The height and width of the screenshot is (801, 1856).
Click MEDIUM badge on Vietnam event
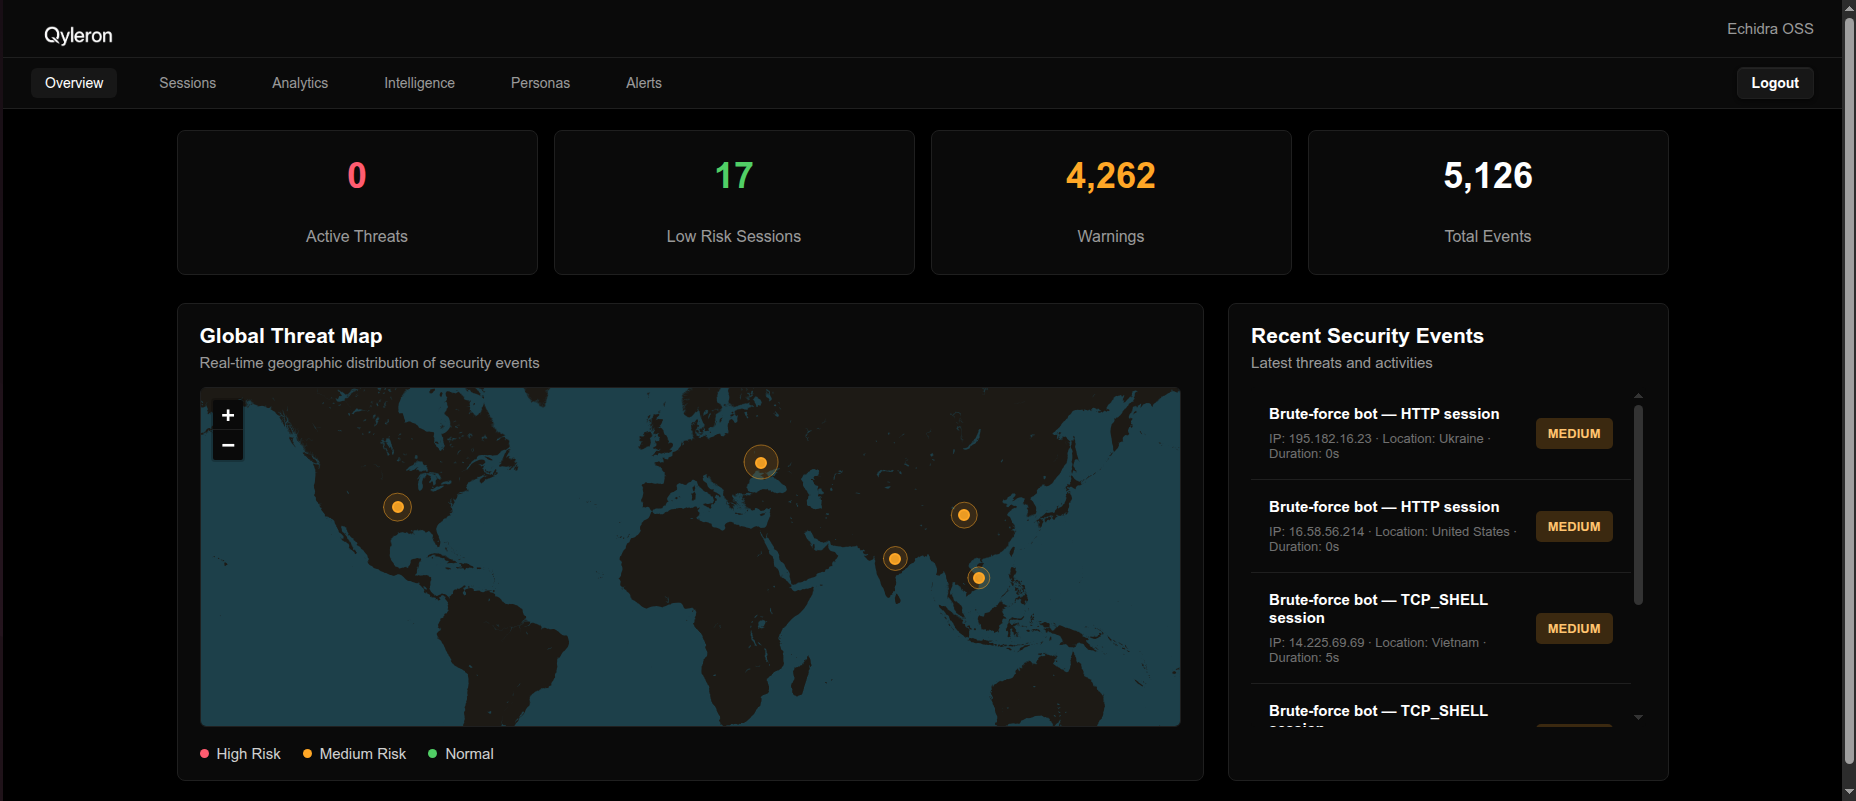pyautogui.click(x=1574, y=629)
